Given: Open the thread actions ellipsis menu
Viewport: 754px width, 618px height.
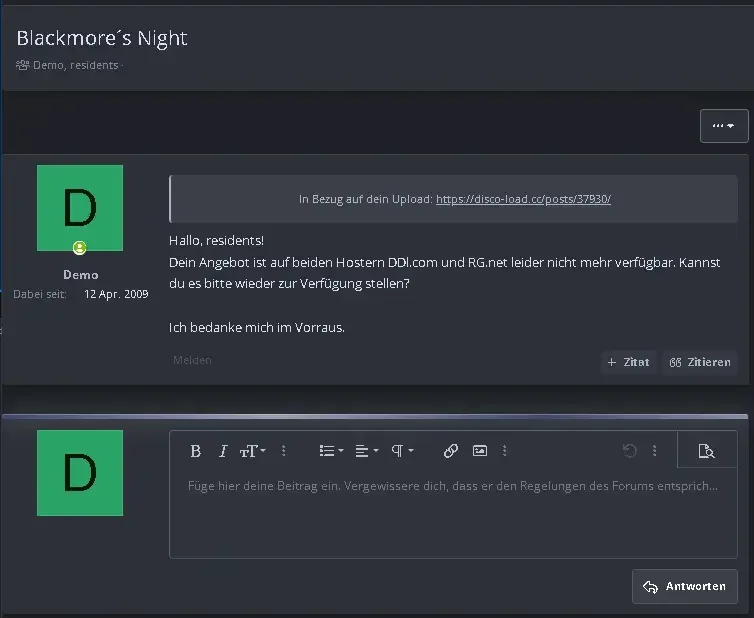Looking at the screenshot, I should [x=724, y=126].
